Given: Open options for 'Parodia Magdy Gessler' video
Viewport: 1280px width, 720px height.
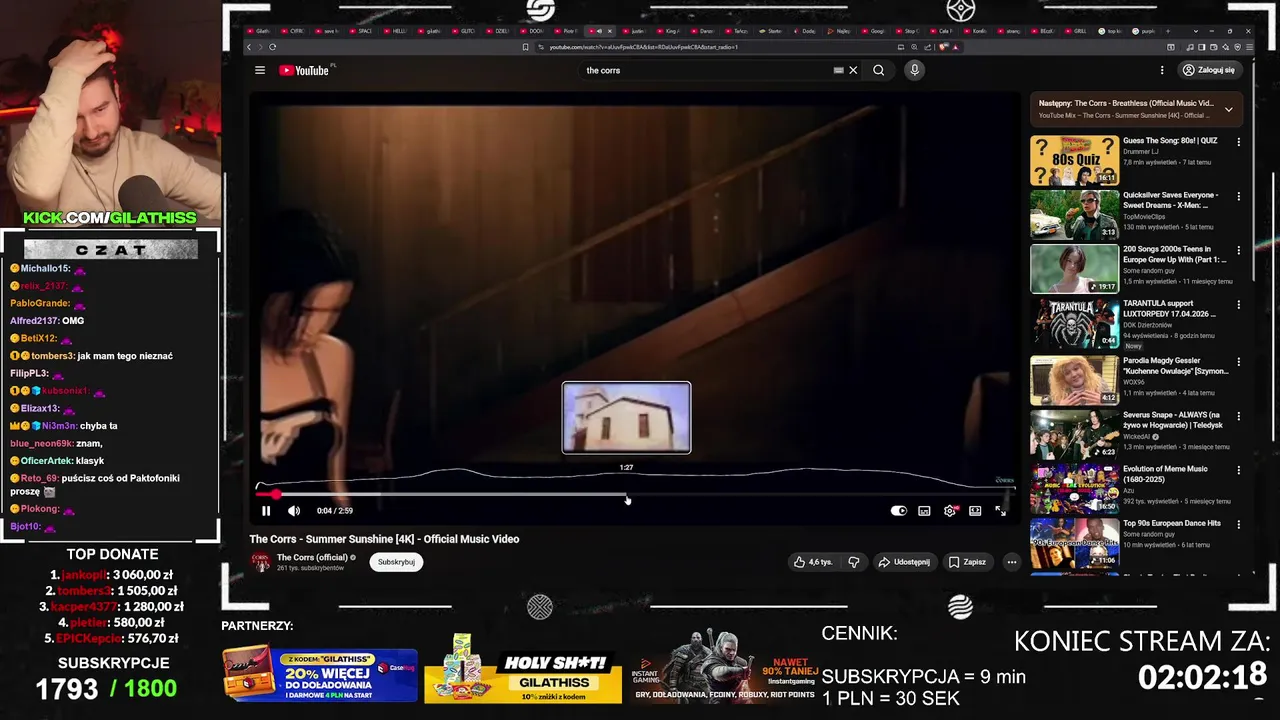Looking at the screenshot, I should click(1238, 361).
